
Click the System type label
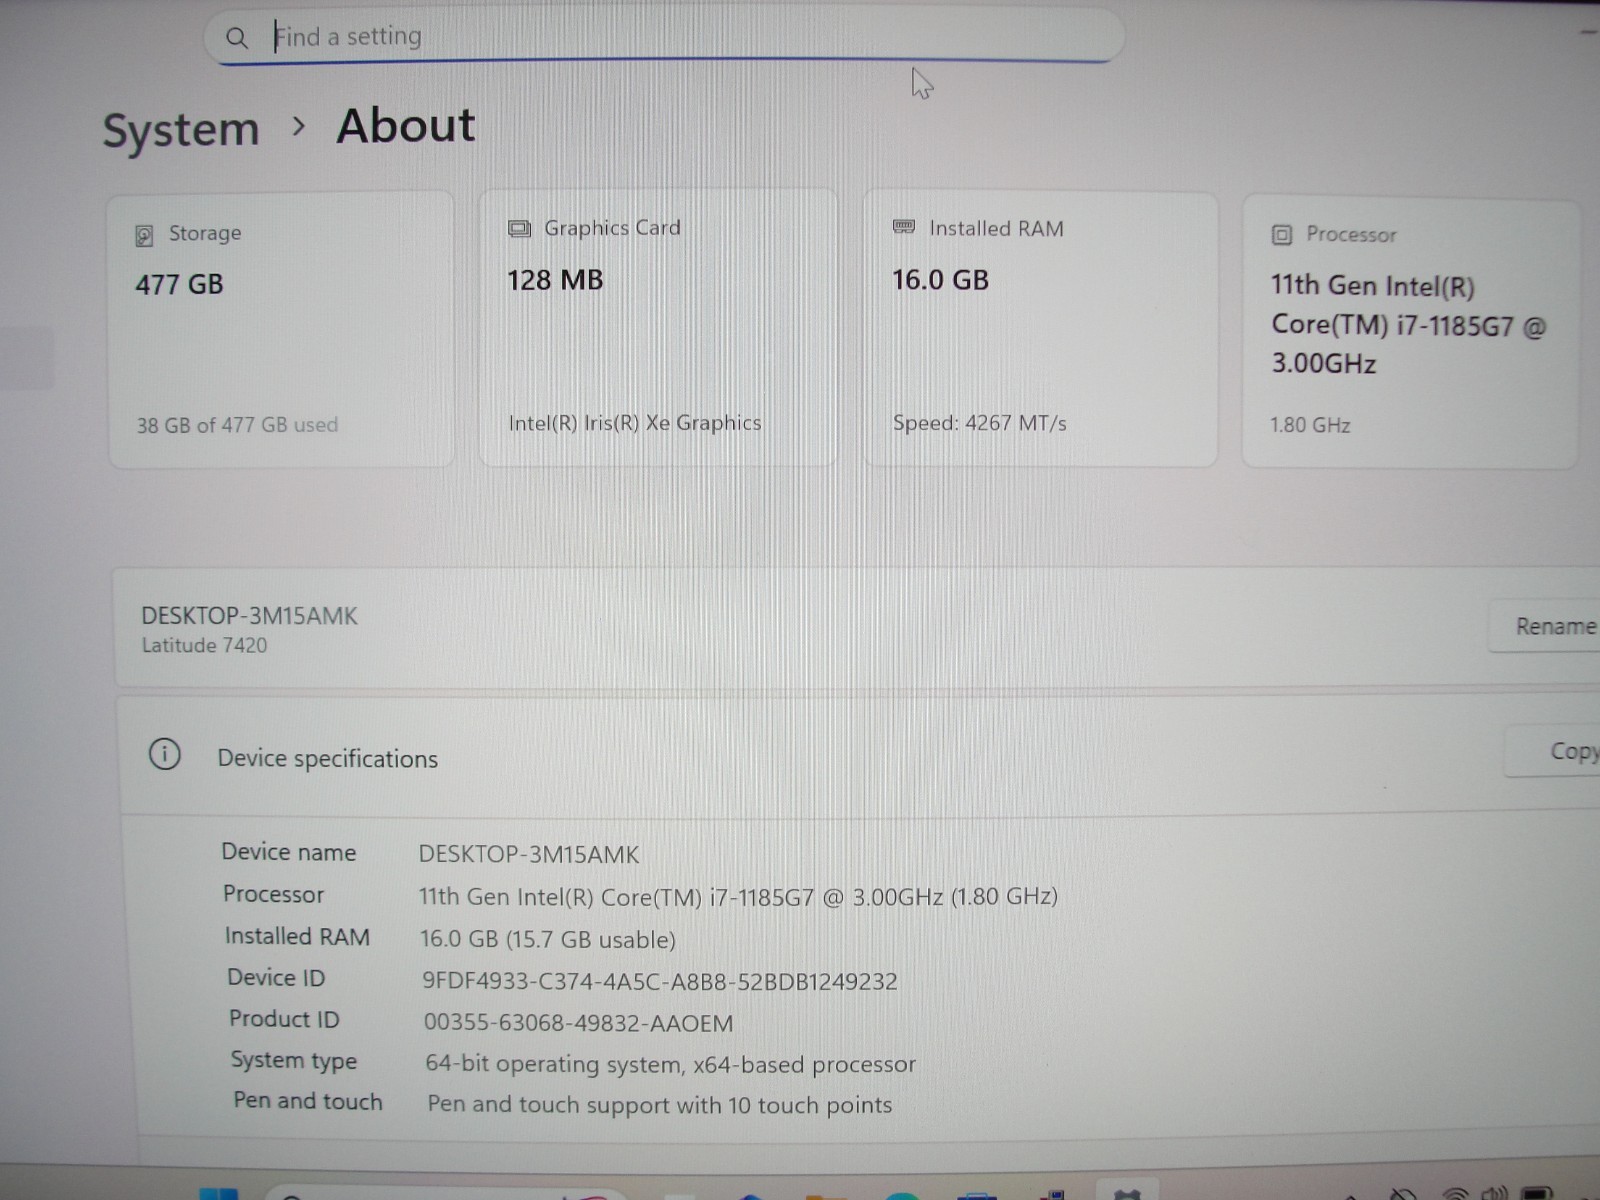pyautogui.click(x=294, y=1060)
